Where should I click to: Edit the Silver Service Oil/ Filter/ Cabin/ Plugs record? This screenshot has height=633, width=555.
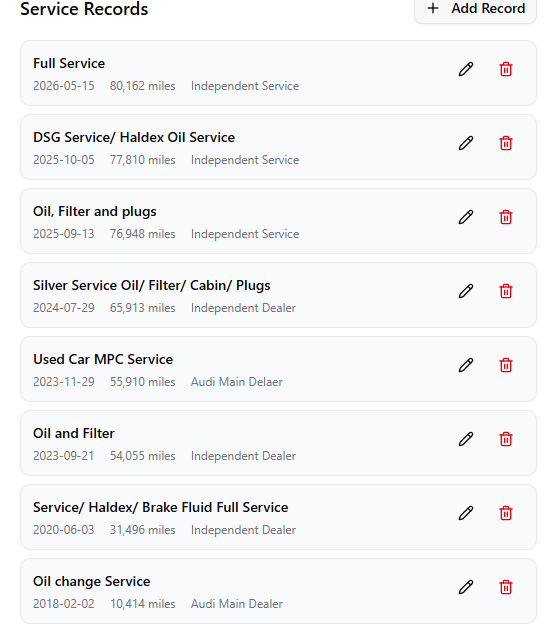(x=466, y=291)
